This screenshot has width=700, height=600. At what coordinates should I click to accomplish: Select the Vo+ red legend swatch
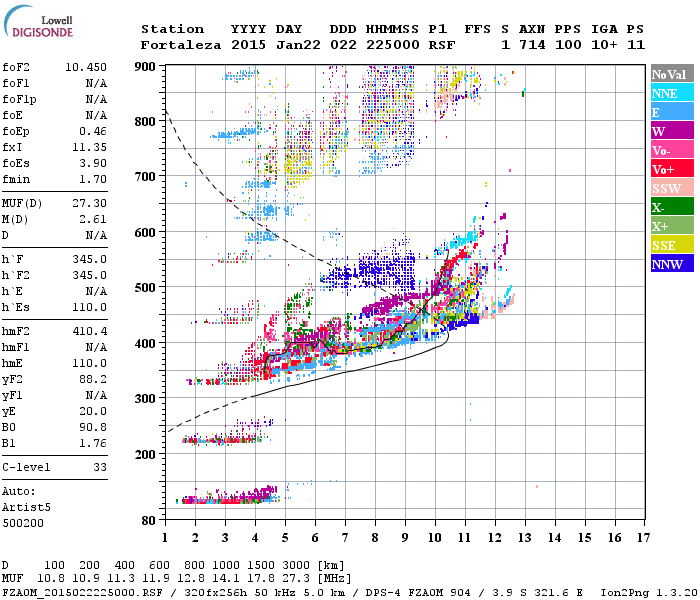(672, 169)
